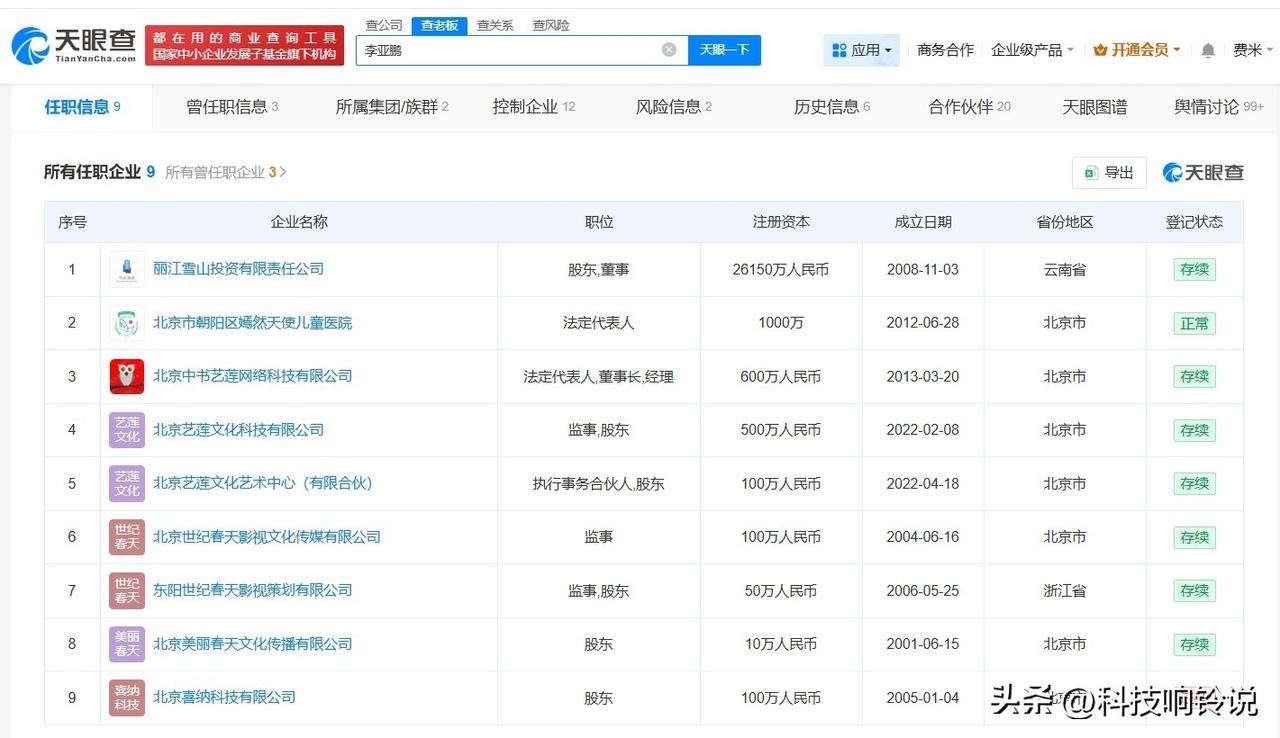Clear the search box with the x icon
This screenshot has height=738, width=1280.
pos(668,49)
